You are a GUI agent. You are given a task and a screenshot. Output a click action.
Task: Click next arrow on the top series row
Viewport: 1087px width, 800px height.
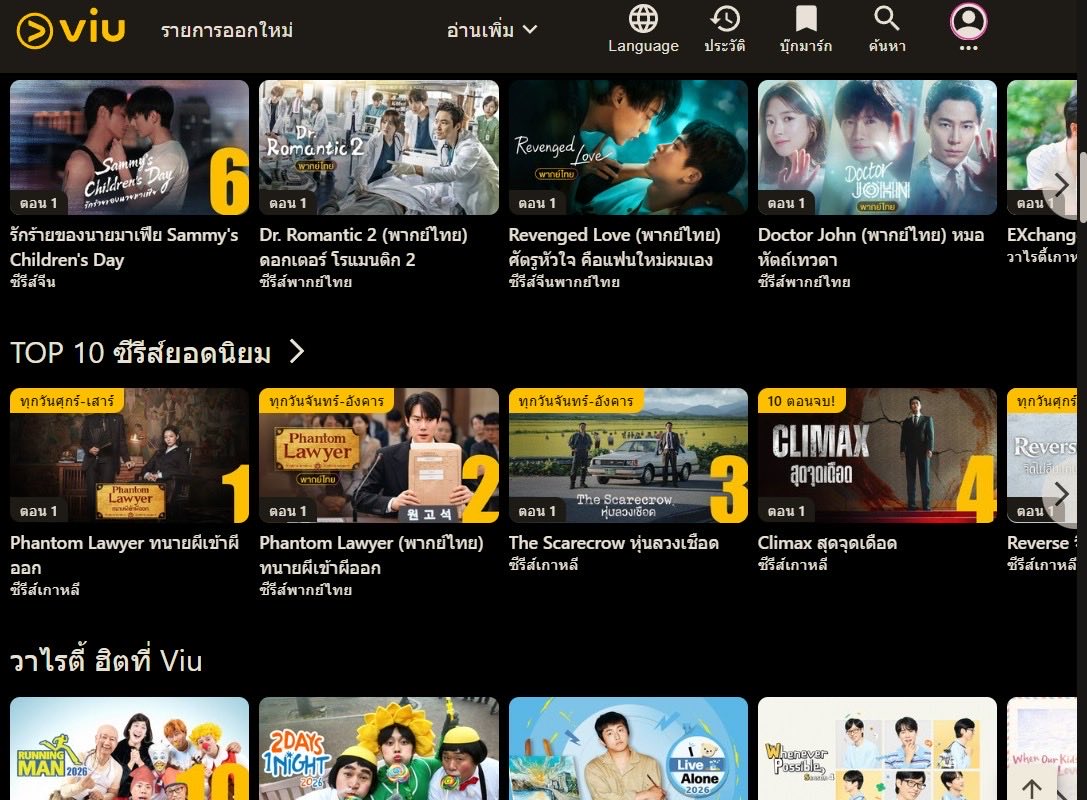point(1061,184)
